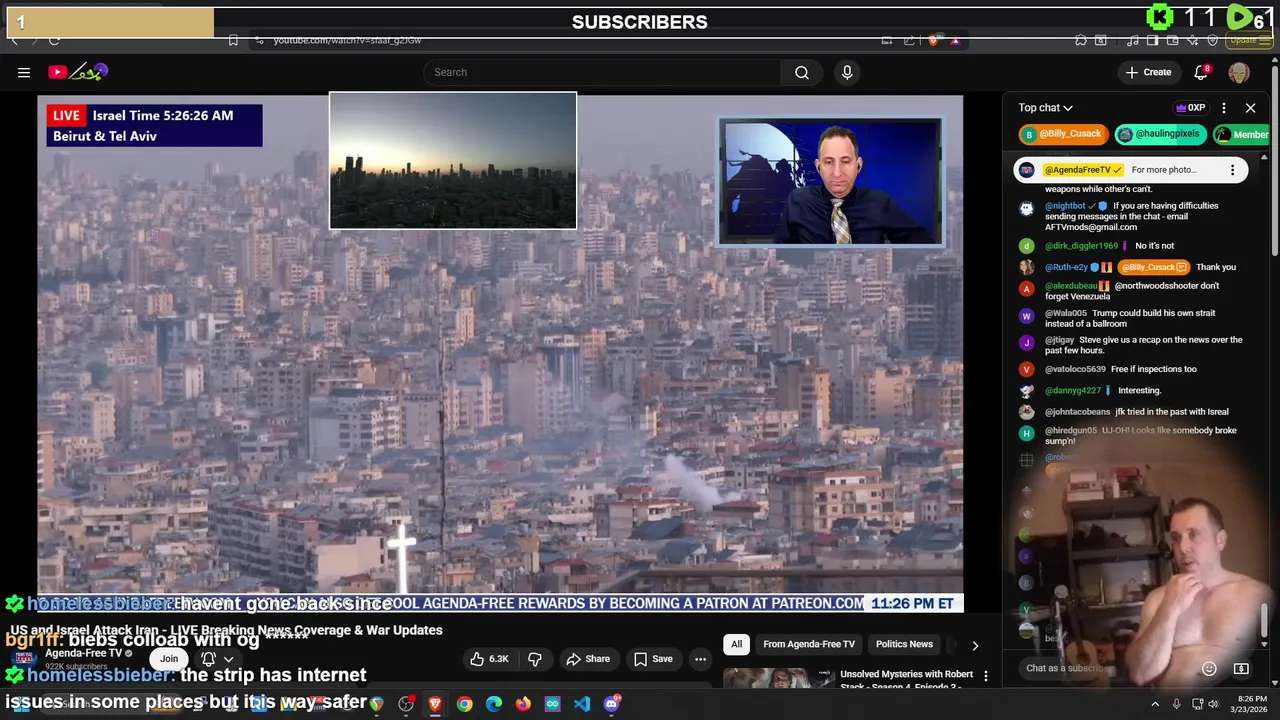Click the Join channel button
Screen dimensions: 1280x720
pos(169,659)
